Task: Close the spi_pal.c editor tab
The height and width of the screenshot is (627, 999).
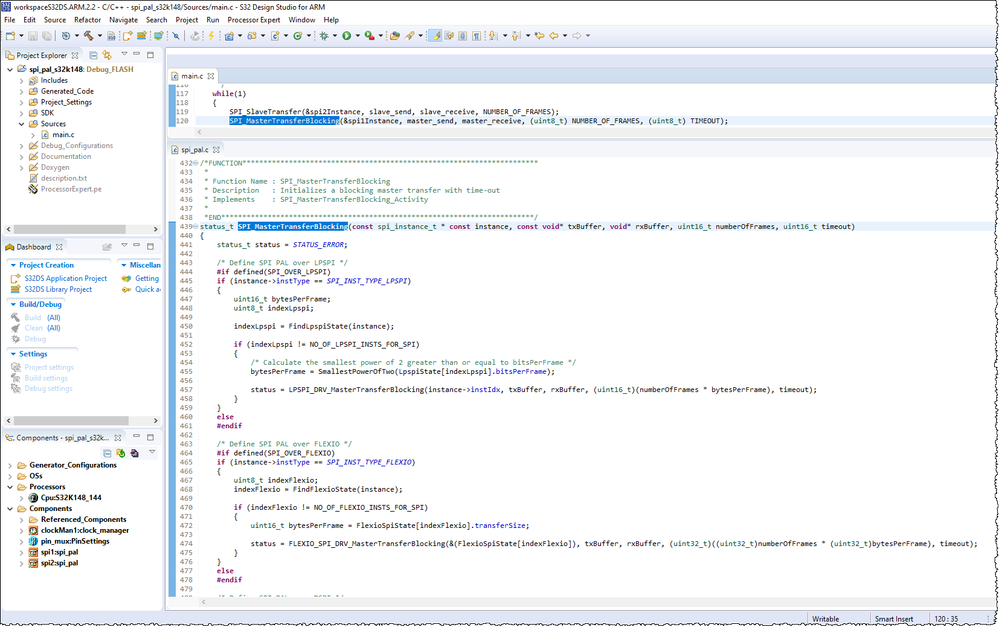Action: 216,150
